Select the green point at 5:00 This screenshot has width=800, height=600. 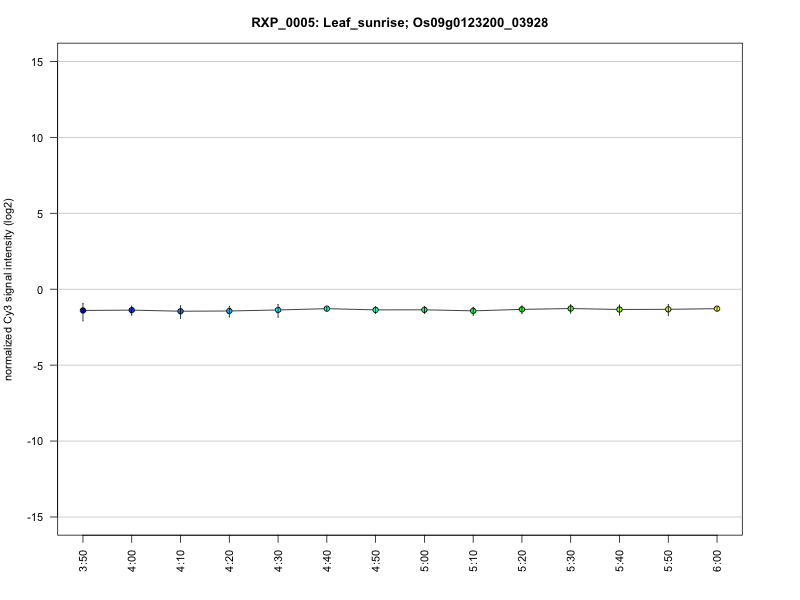click(424, 310)
